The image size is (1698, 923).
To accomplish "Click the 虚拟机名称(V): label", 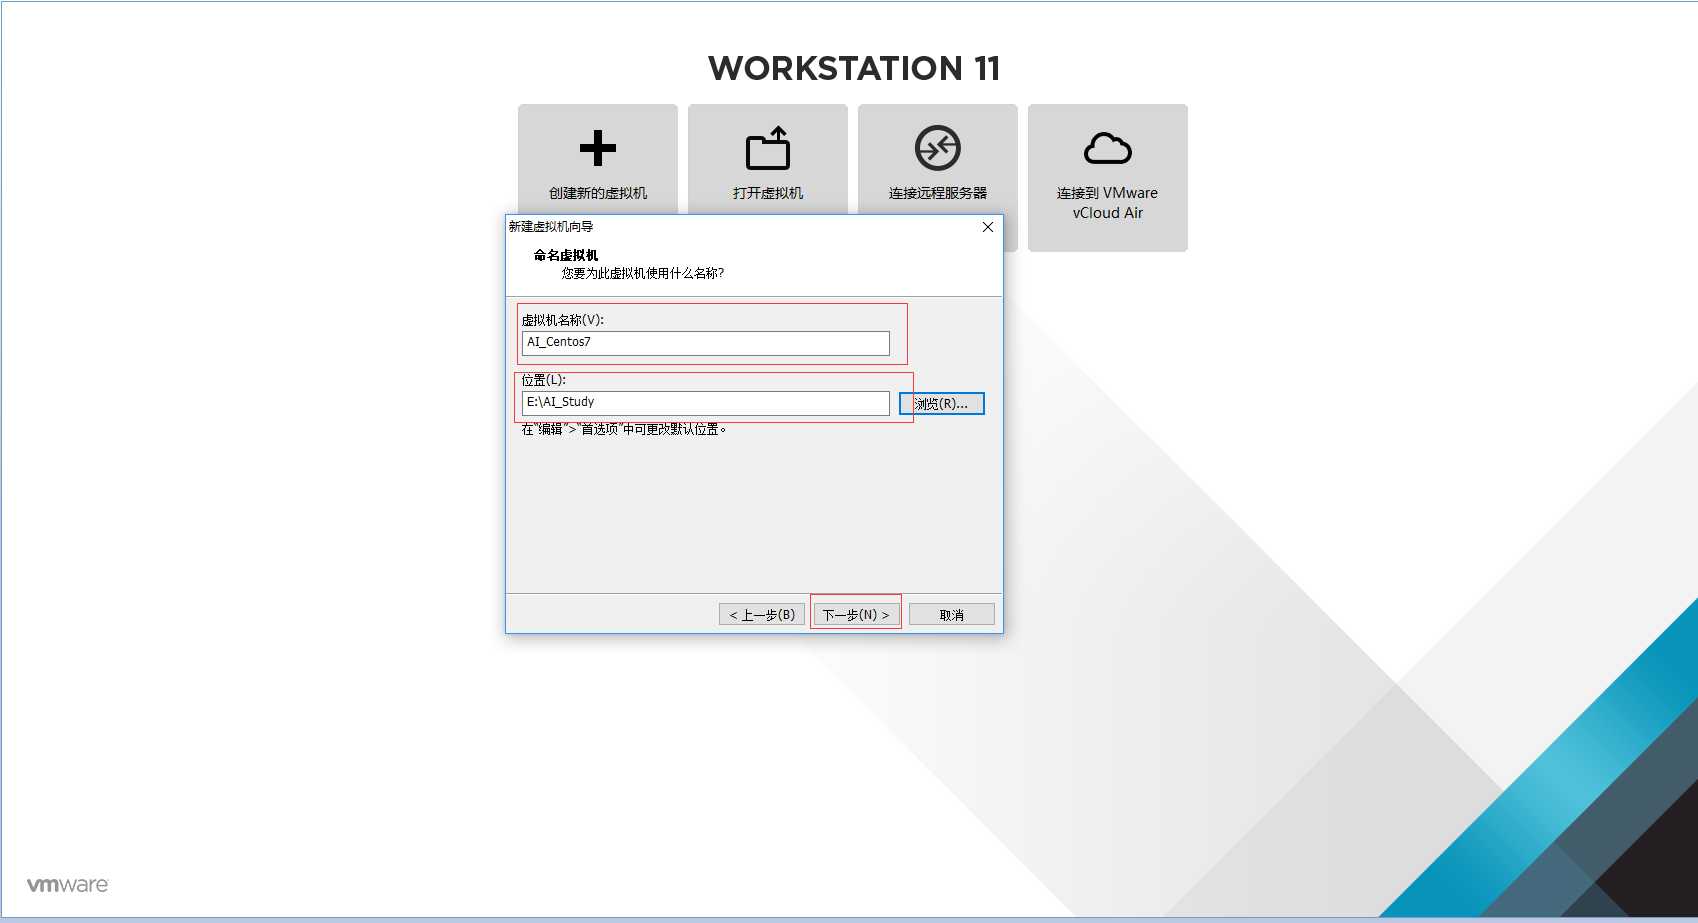I will pyautogui.click(x=563, y=320).
